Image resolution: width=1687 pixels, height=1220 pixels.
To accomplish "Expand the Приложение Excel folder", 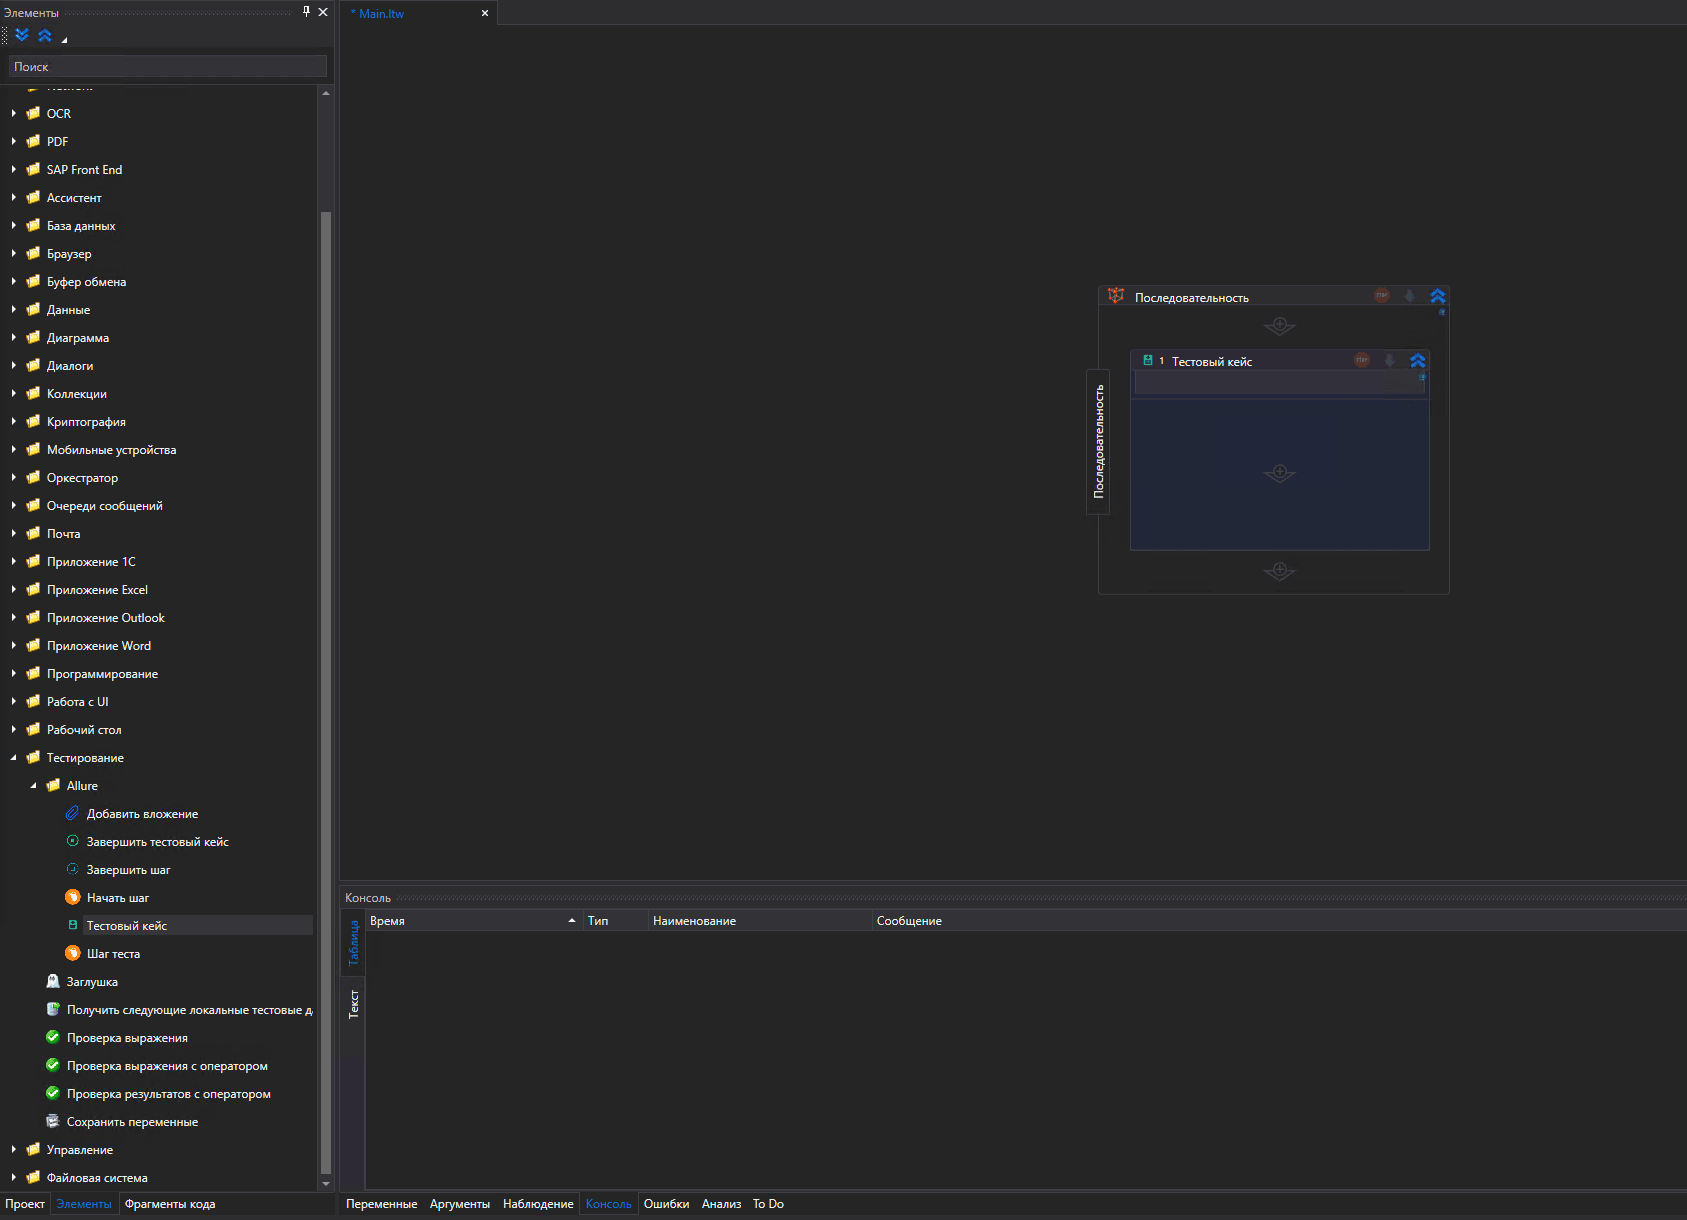I will [13, 590].
